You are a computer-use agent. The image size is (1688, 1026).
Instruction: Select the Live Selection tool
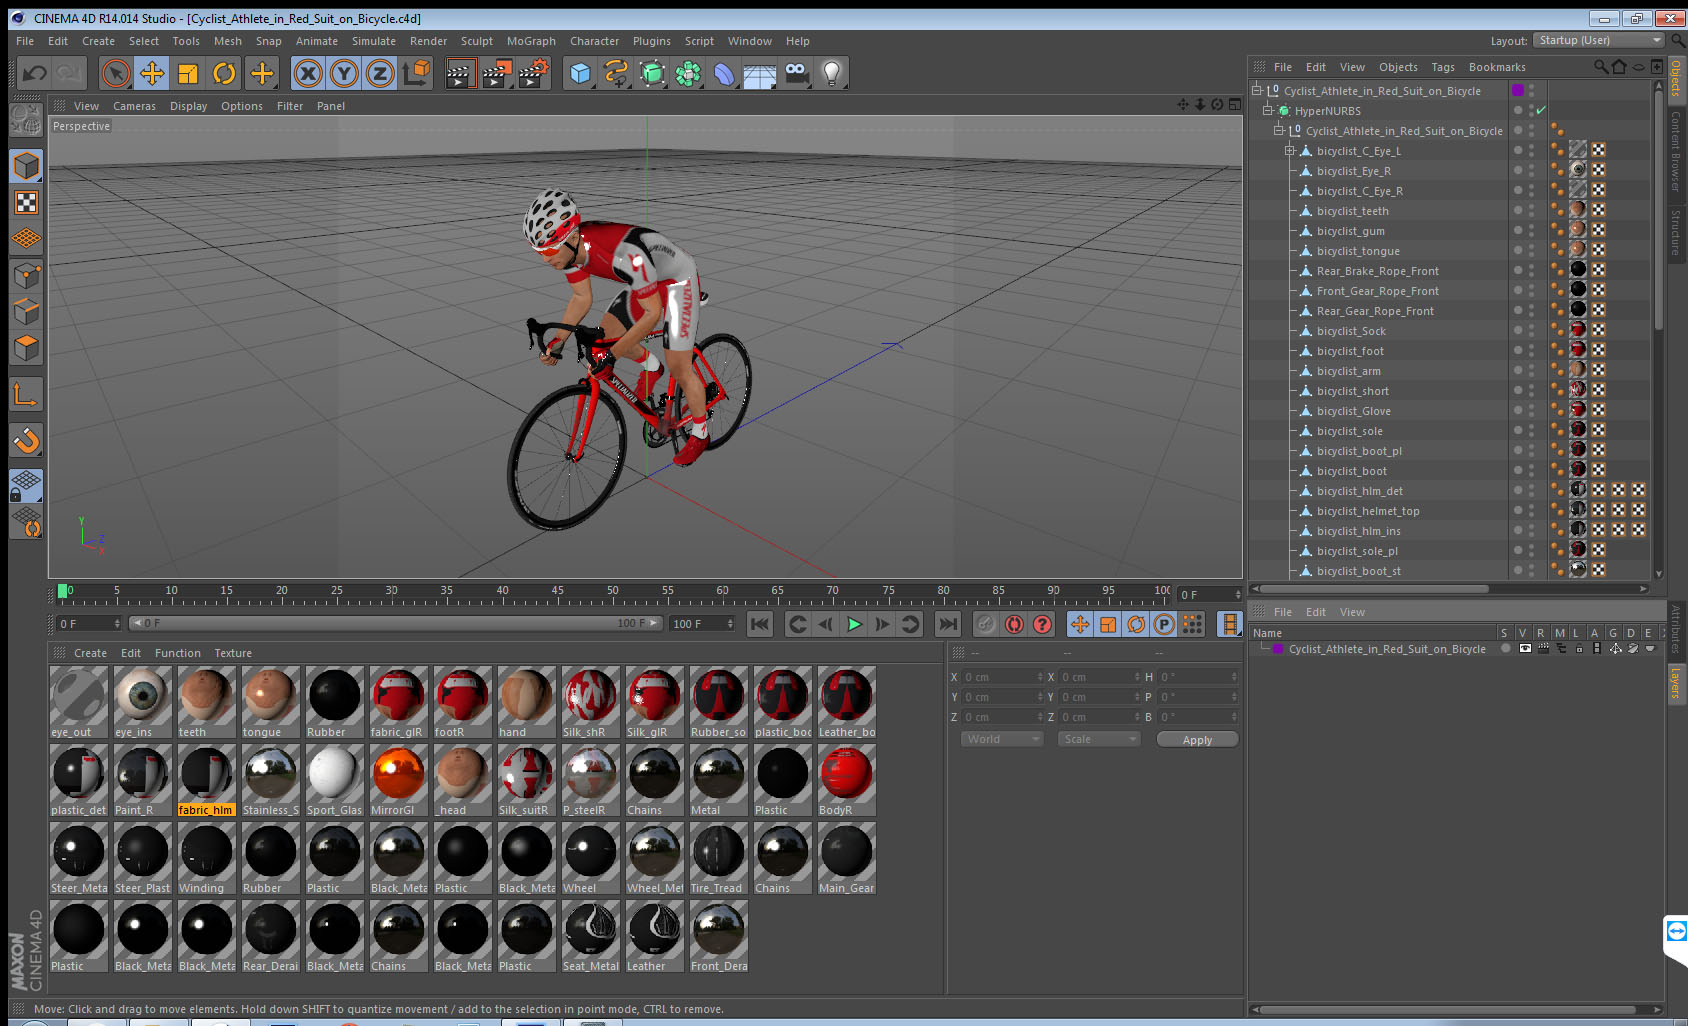(x=116, y=73)
